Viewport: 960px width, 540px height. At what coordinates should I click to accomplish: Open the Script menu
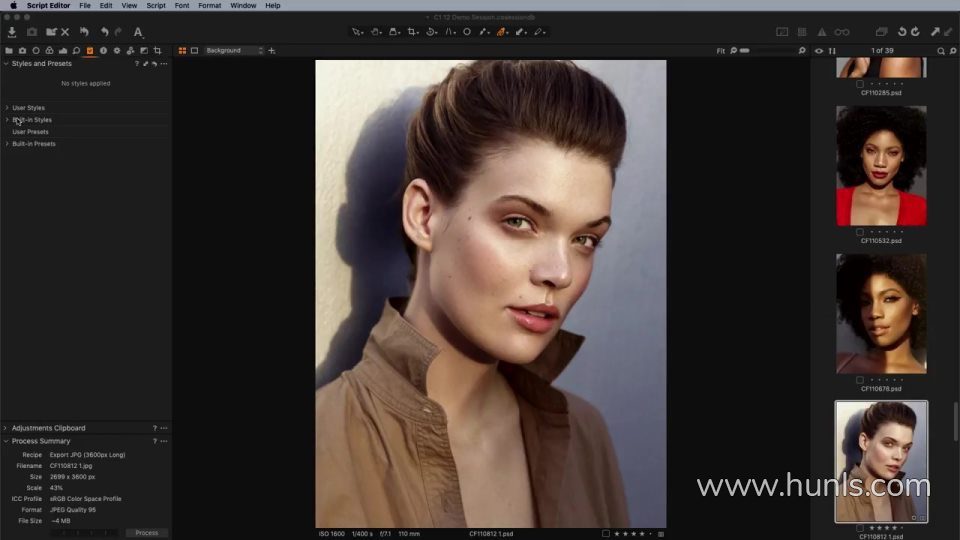click(156, 6)
